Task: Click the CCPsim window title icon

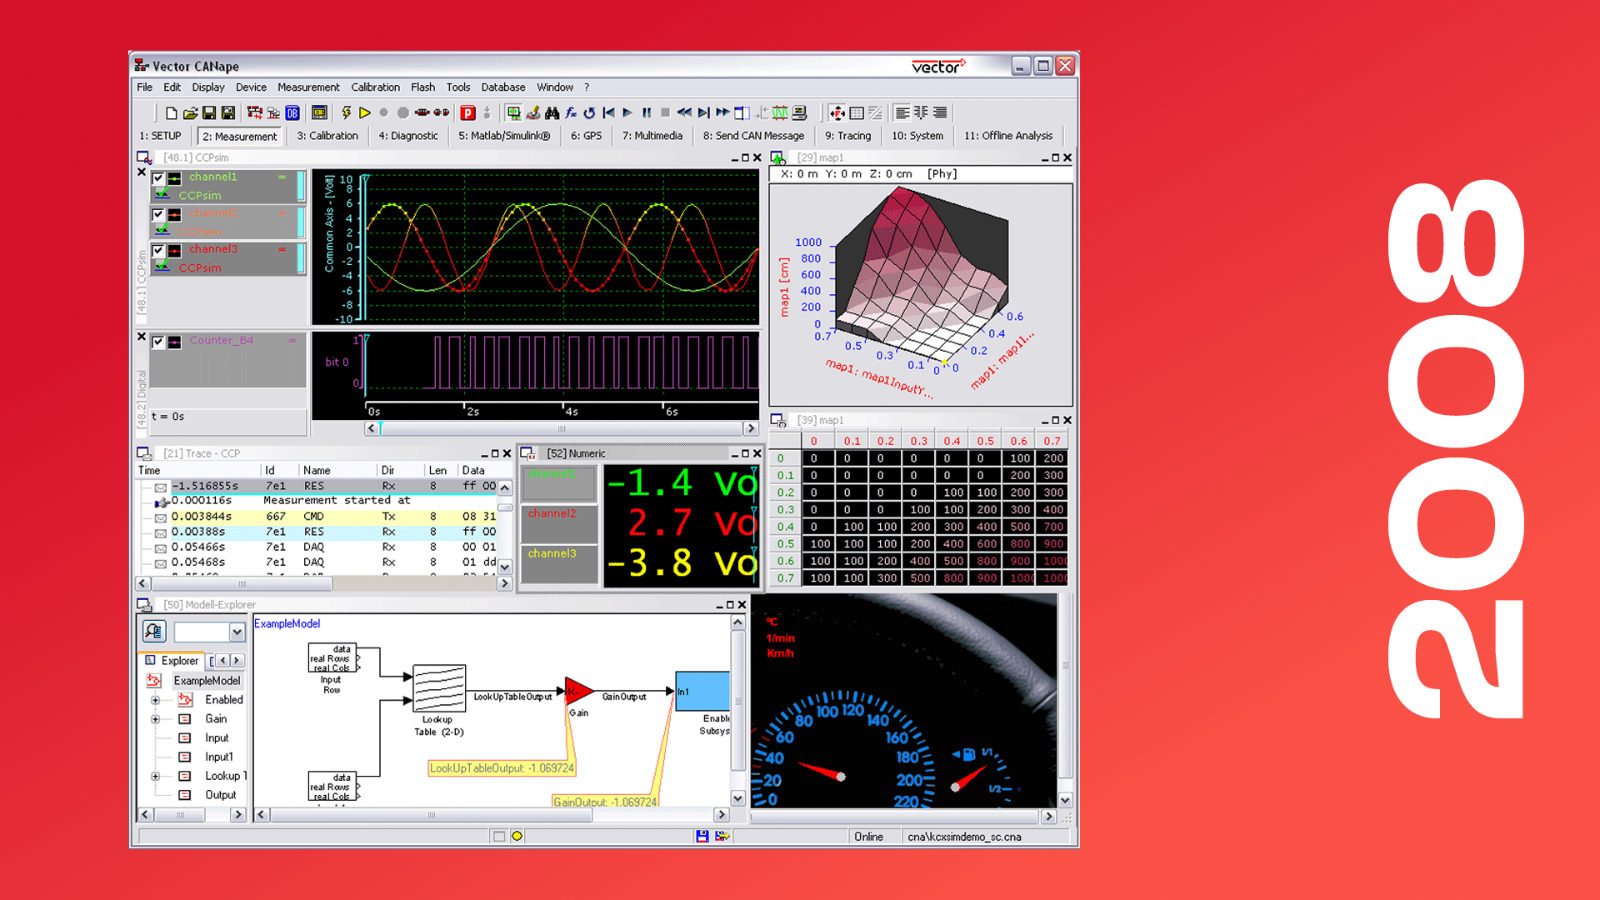Action: (145, 158)
